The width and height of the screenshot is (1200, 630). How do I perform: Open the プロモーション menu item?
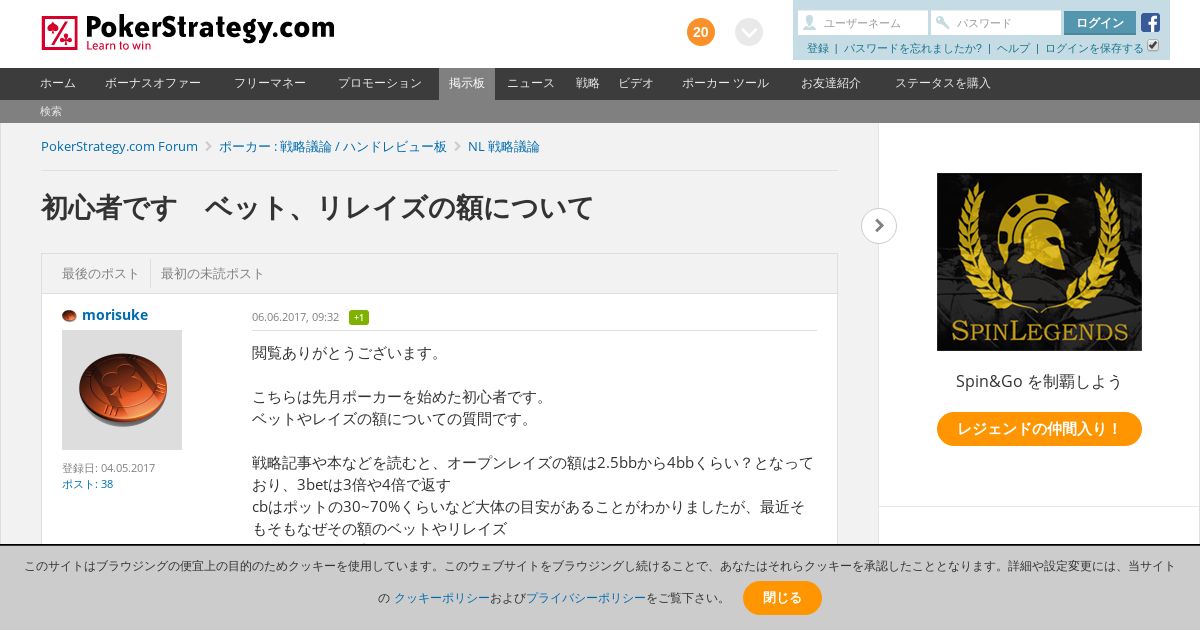click(380, 83)
